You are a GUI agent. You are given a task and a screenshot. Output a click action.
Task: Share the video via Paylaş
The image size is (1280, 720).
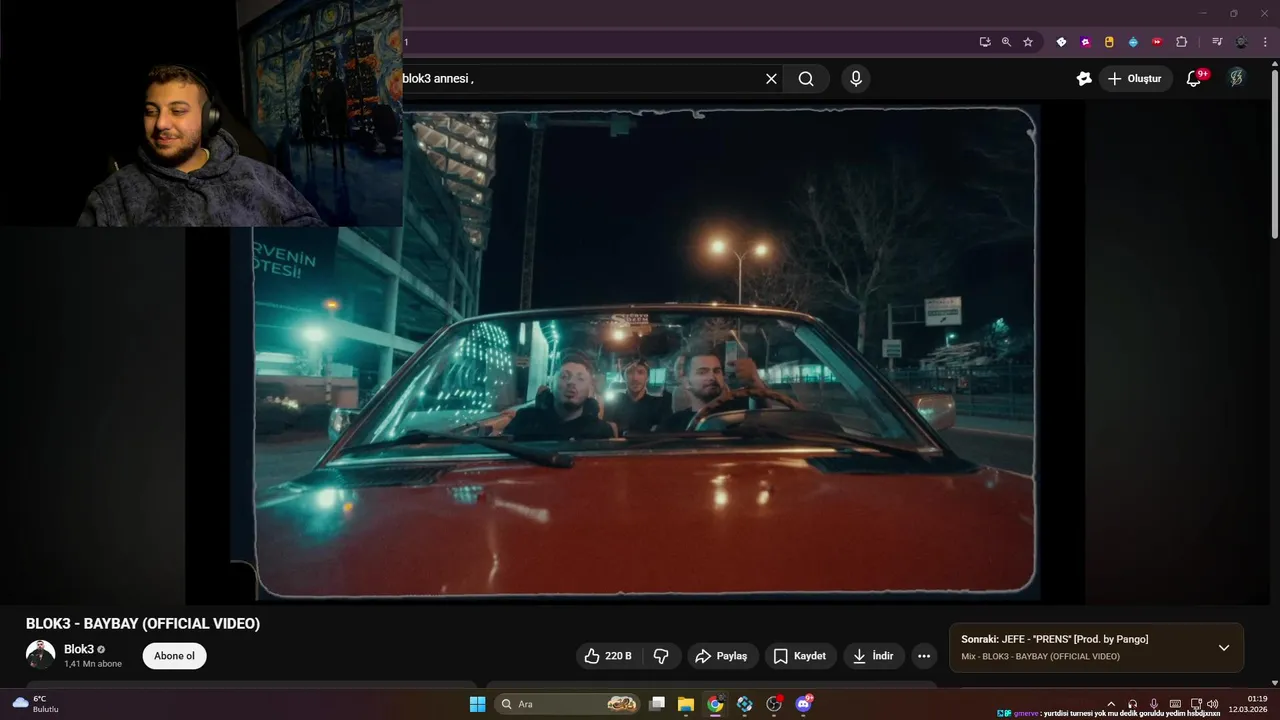pyautogui.click(x=722, y=656)
